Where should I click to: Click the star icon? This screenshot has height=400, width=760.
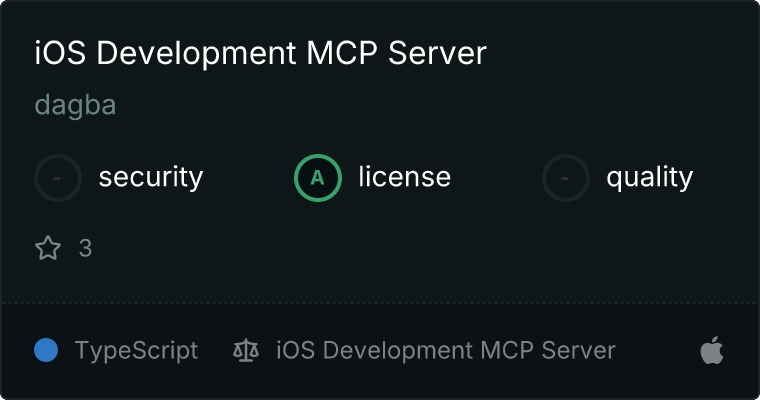[x=48, y=248]
